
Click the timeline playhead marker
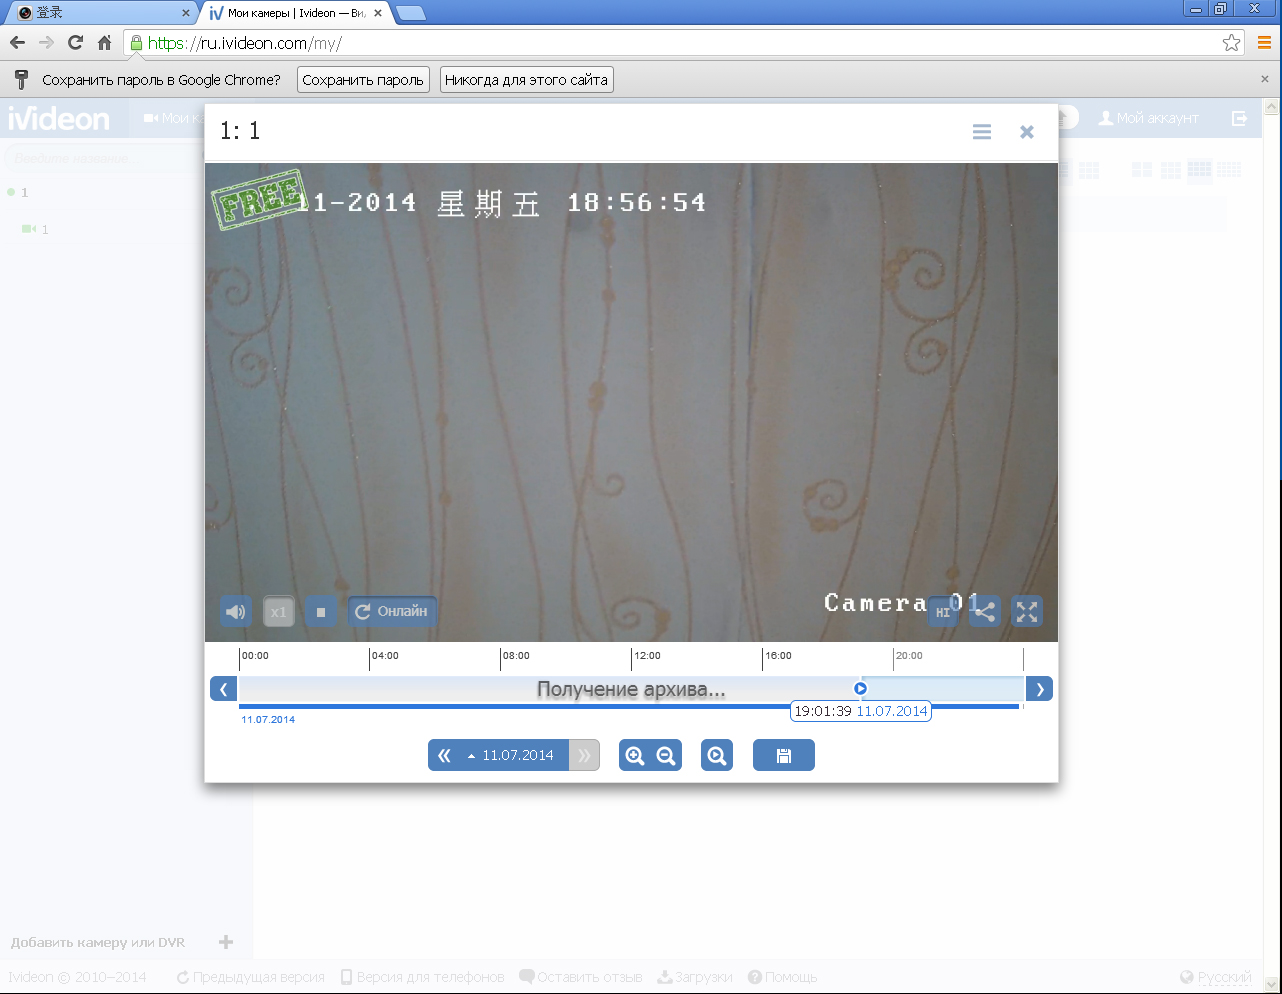pos(860,688)
